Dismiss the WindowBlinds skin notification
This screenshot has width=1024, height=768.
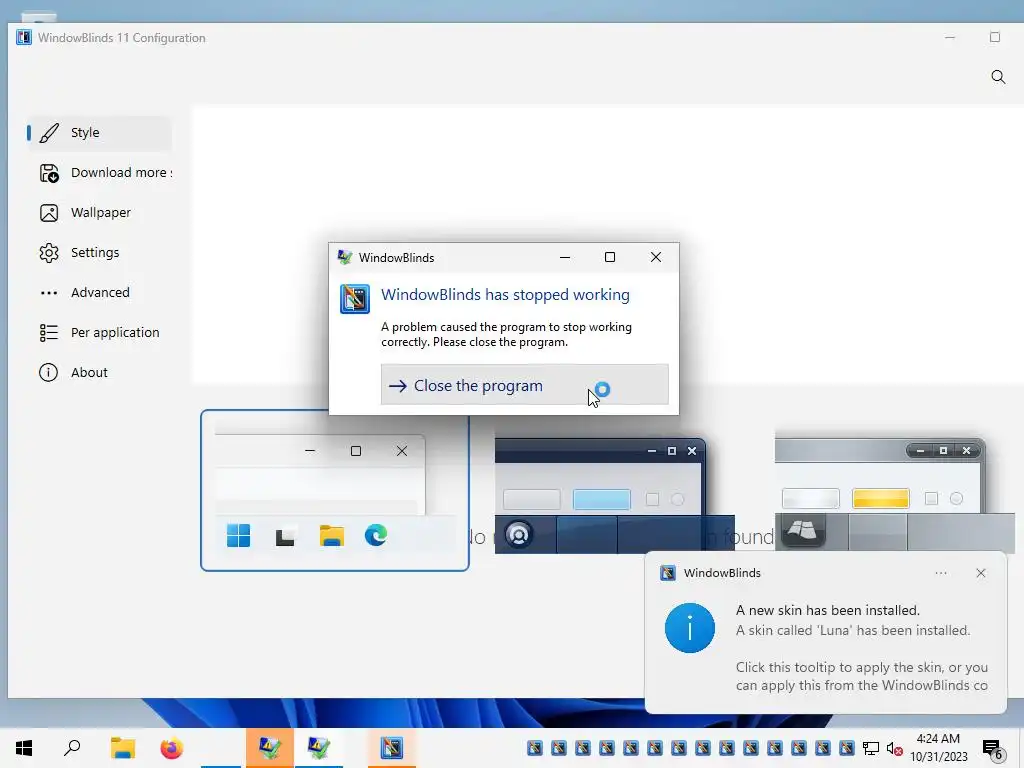tap(981, 573)
